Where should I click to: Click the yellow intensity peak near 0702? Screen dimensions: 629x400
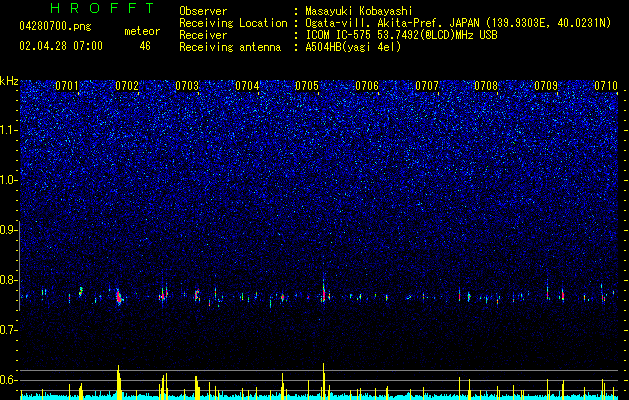[119, 382]
